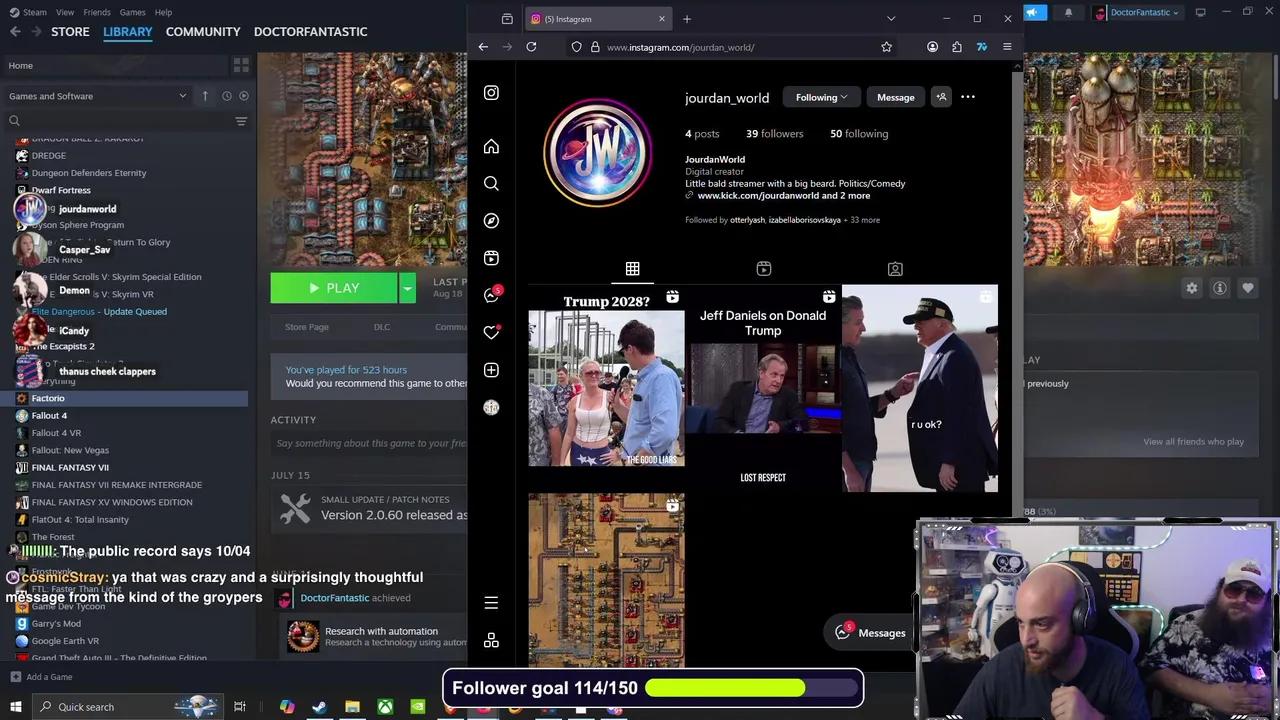Screen dimensions: 1280x720
Task: Open Instagram Home from sidebar
Action: [491, 147]
